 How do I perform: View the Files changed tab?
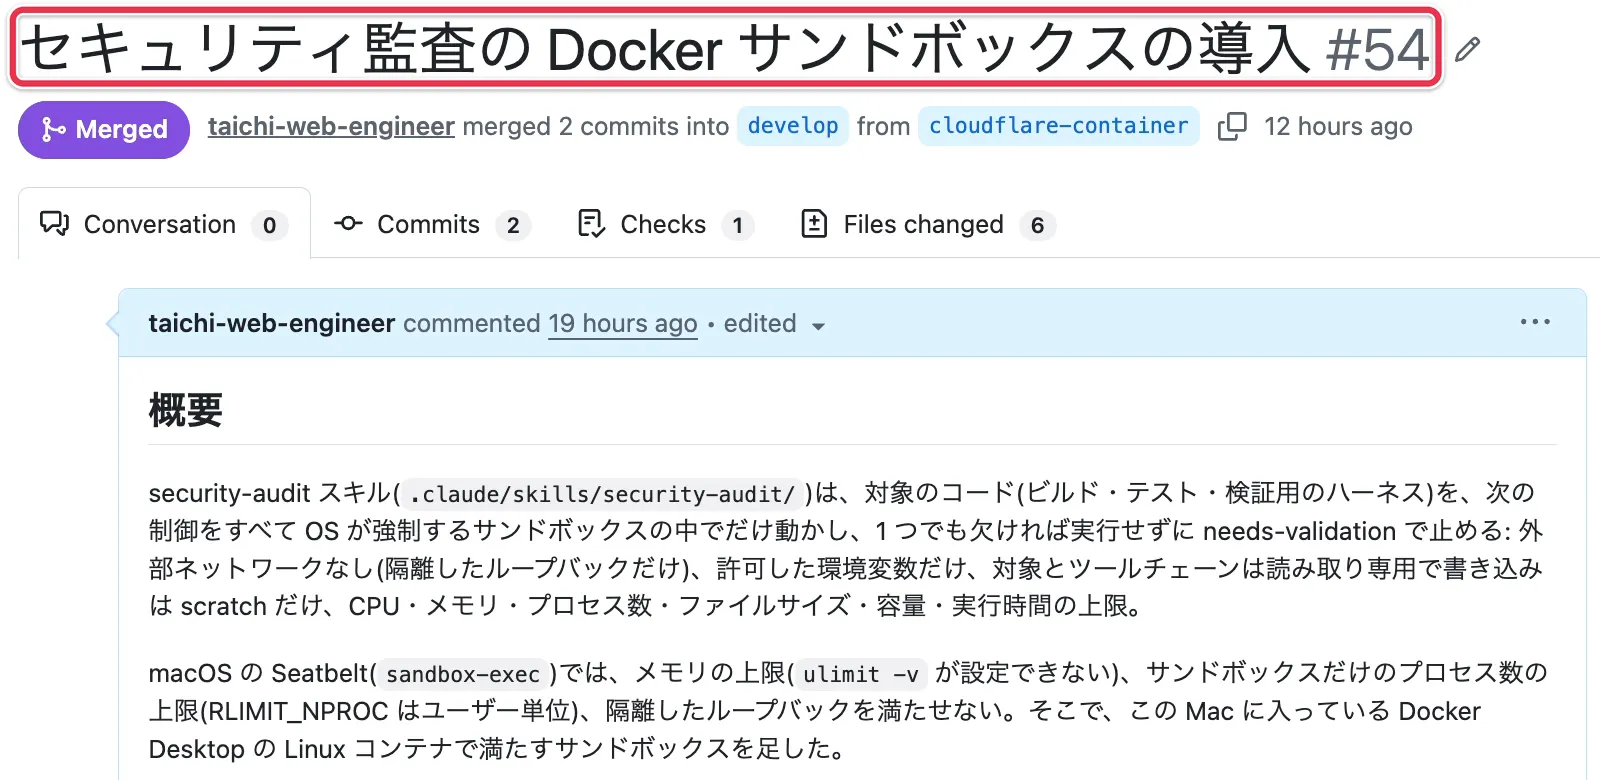tap(928, 224)
